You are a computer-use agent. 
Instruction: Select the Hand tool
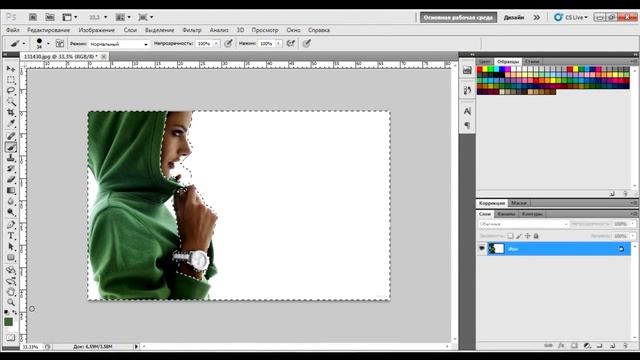click(11, 292)
